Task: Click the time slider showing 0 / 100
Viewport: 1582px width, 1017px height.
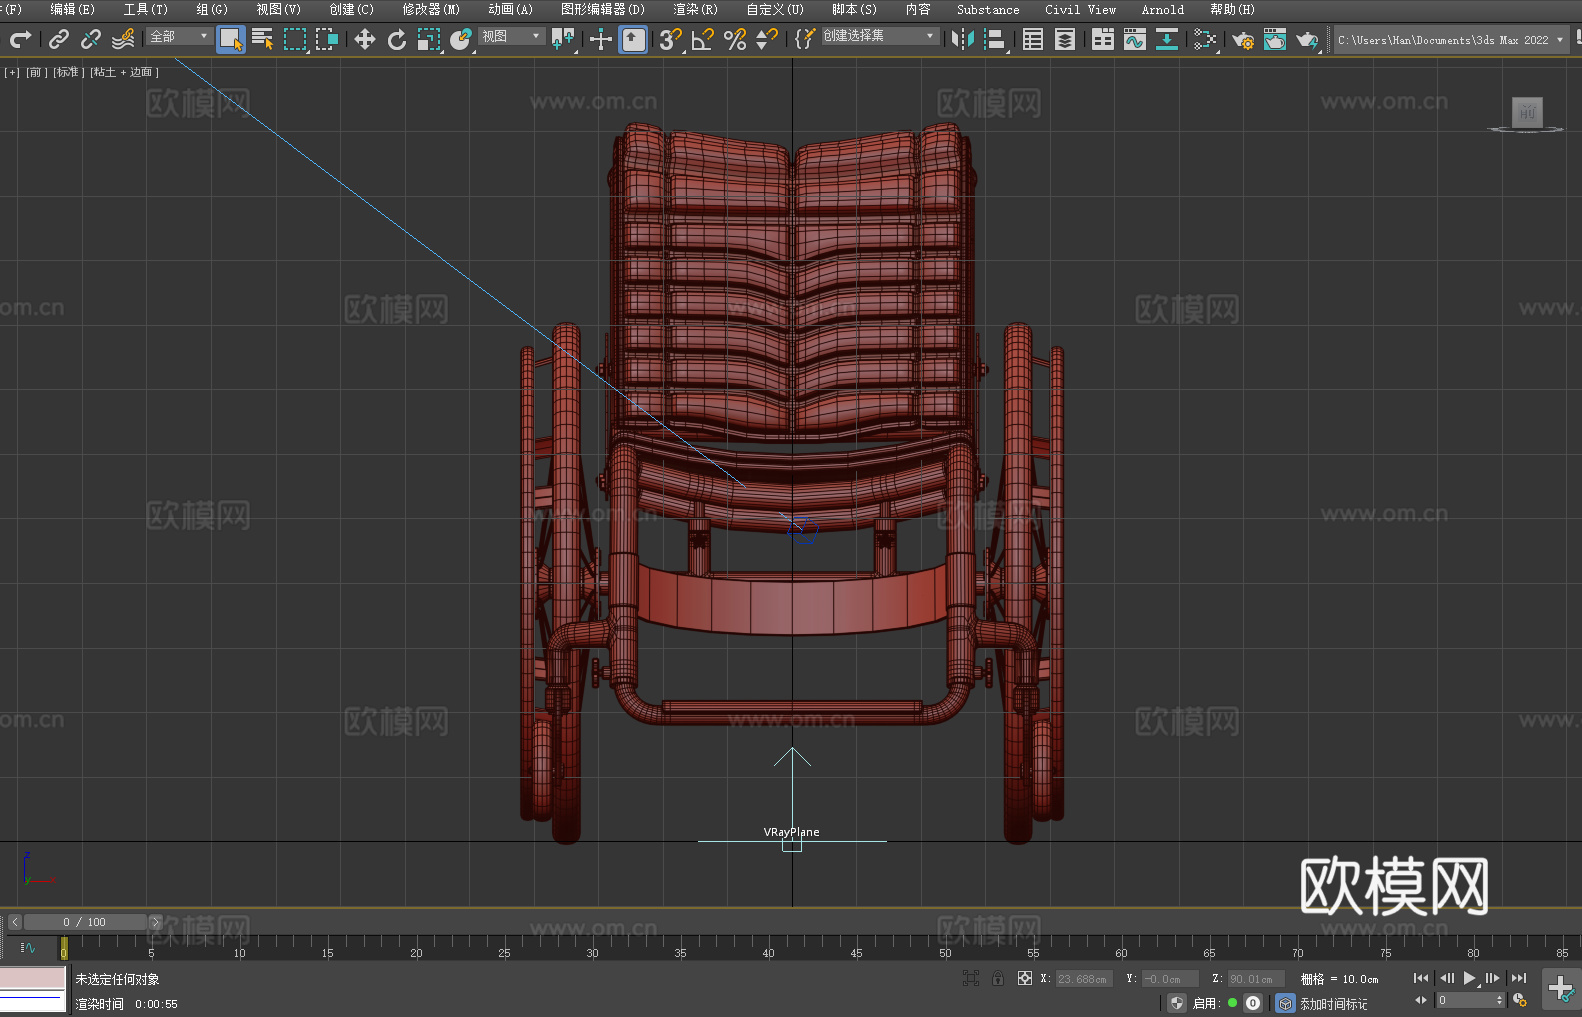Action: click(85, 922)
